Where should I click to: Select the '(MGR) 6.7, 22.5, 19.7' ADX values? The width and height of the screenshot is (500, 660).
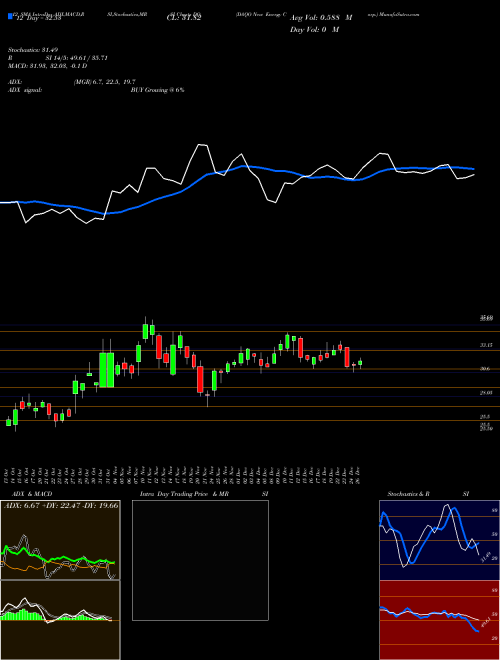[104, 82]
